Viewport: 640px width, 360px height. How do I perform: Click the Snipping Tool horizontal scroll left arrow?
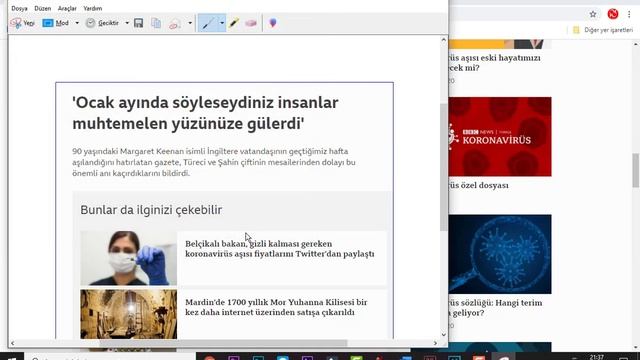point(12,343)
